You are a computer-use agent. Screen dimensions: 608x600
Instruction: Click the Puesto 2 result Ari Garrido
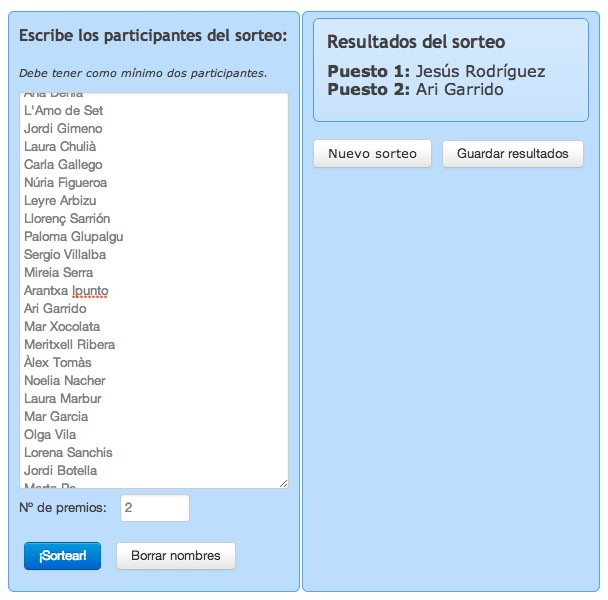[x=460, y=90]
